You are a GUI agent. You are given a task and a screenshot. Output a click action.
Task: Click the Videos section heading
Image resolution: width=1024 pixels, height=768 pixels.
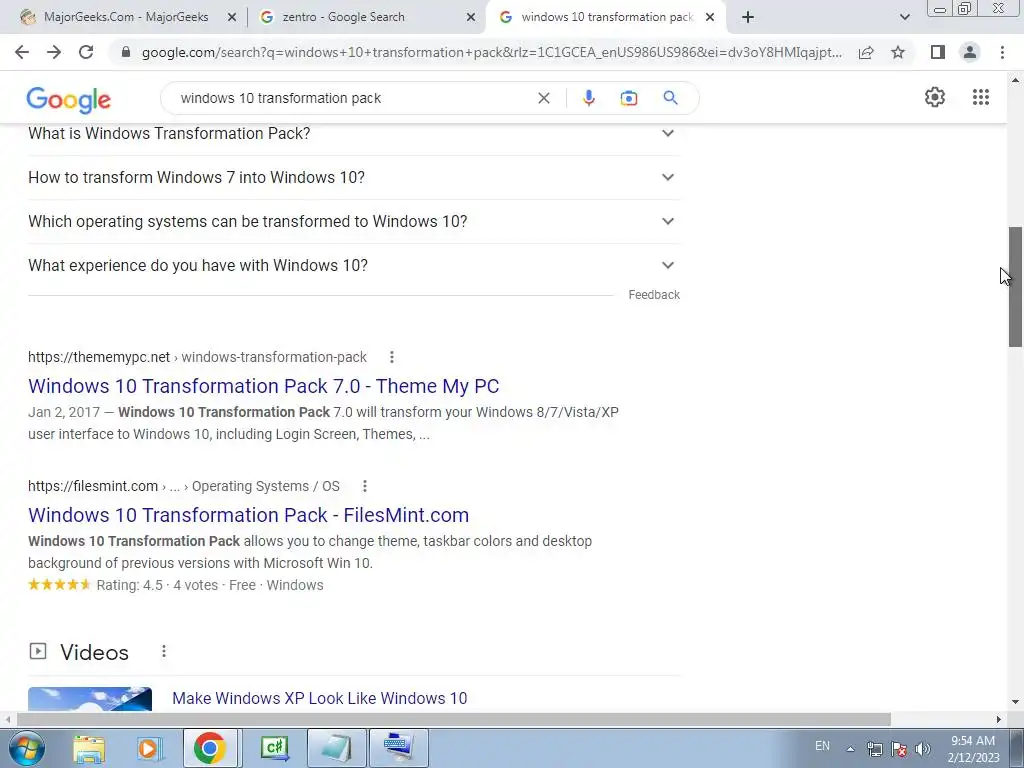94,652
